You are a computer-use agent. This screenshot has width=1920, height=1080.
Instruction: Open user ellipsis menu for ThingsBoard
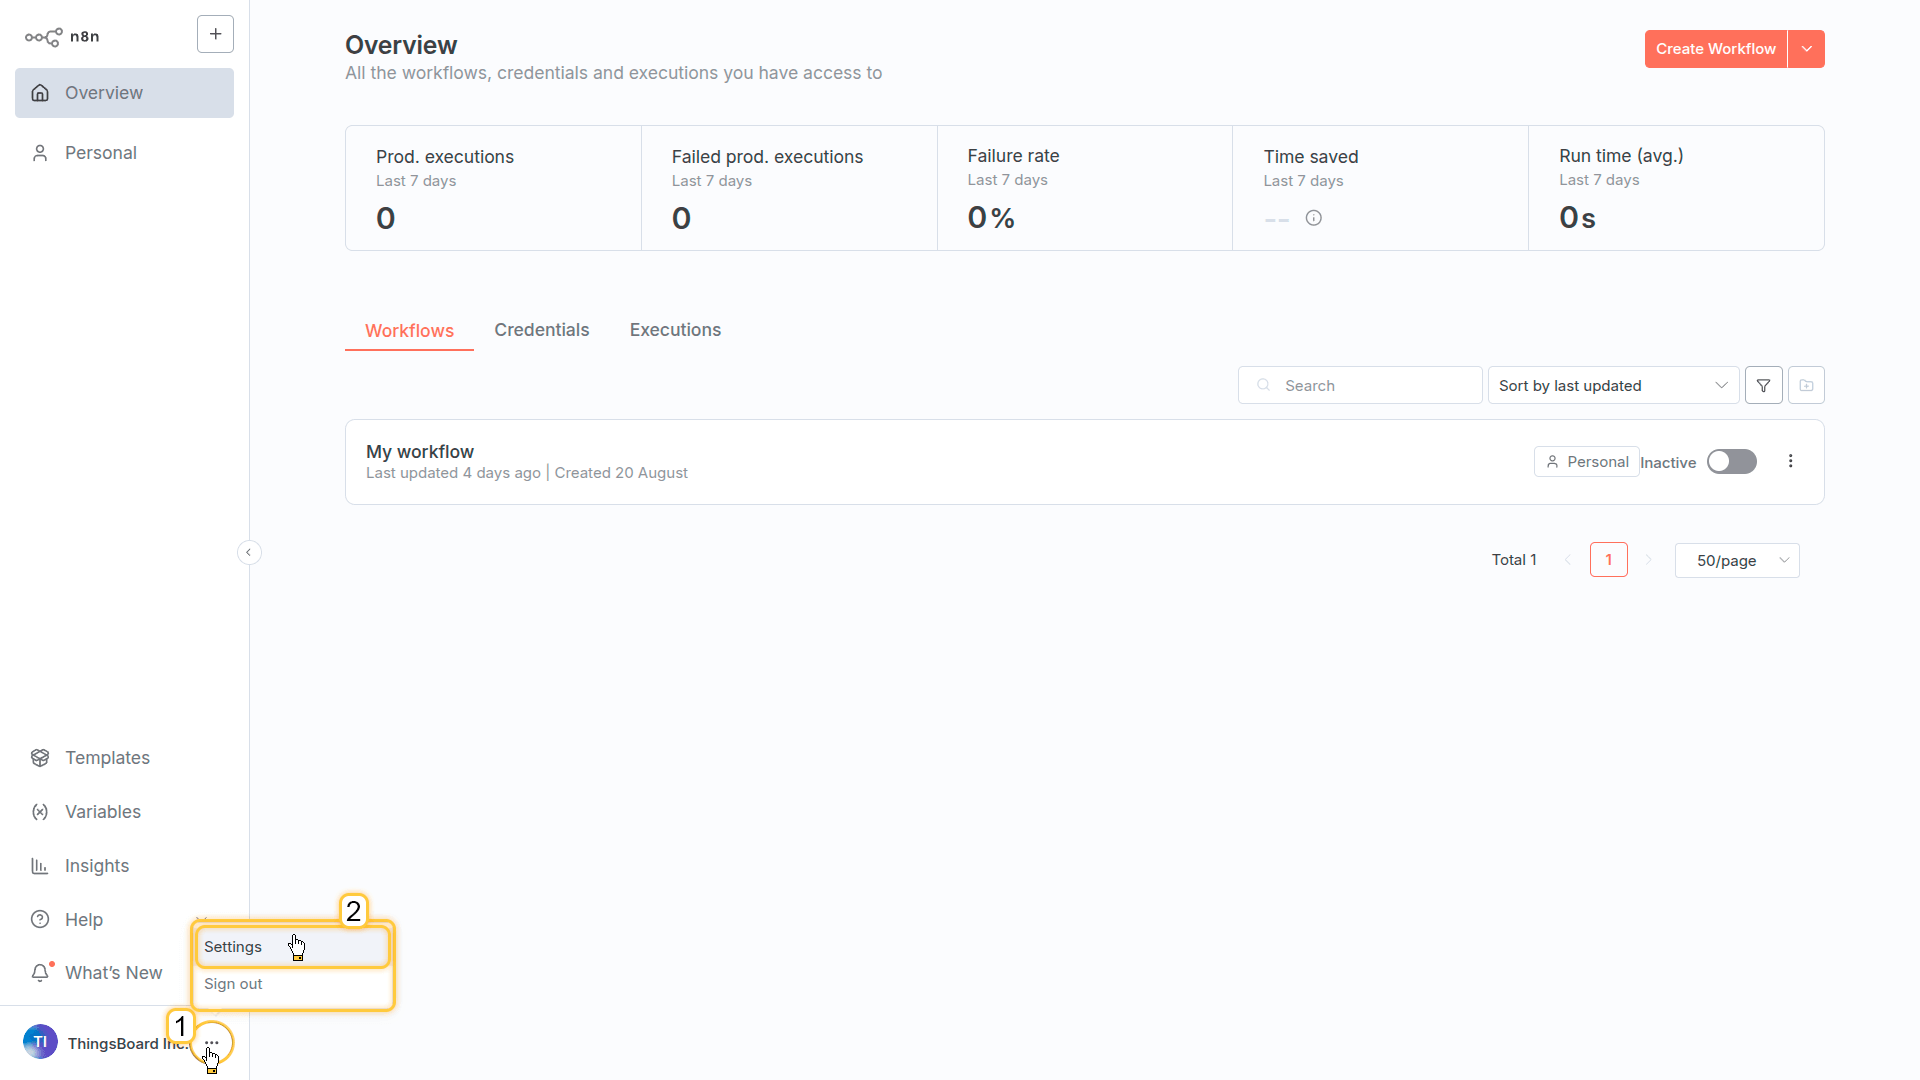(212, 1043)
